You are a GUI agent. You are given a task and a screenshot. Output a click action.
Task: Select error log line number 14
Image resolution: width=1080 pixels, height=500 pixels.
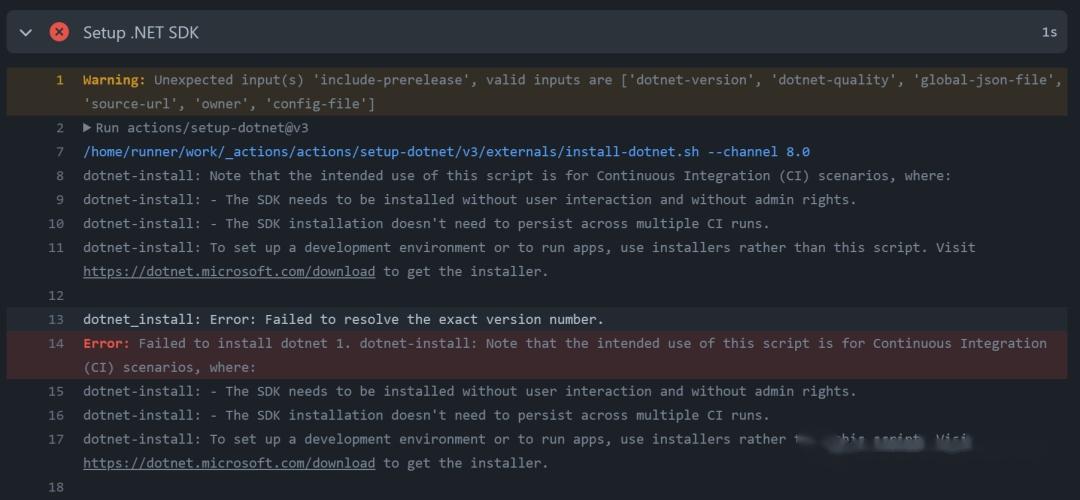click(x=56, y=344)
